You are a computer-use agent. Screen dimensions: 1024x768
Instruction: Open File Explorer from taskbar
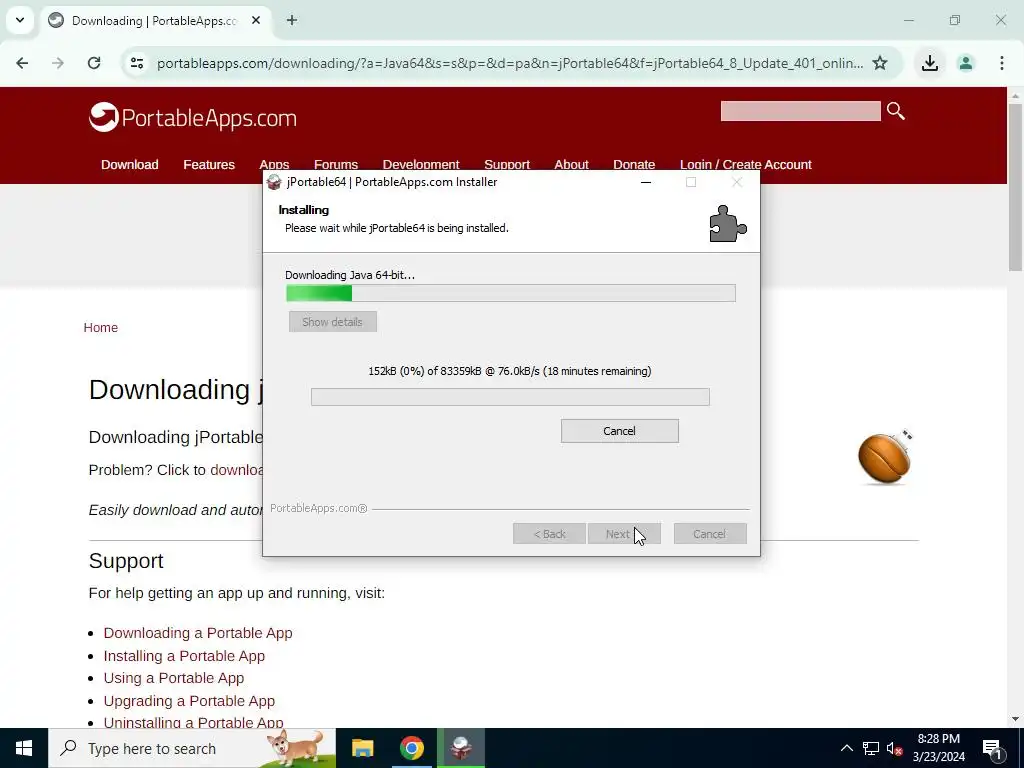click(362, 748)
